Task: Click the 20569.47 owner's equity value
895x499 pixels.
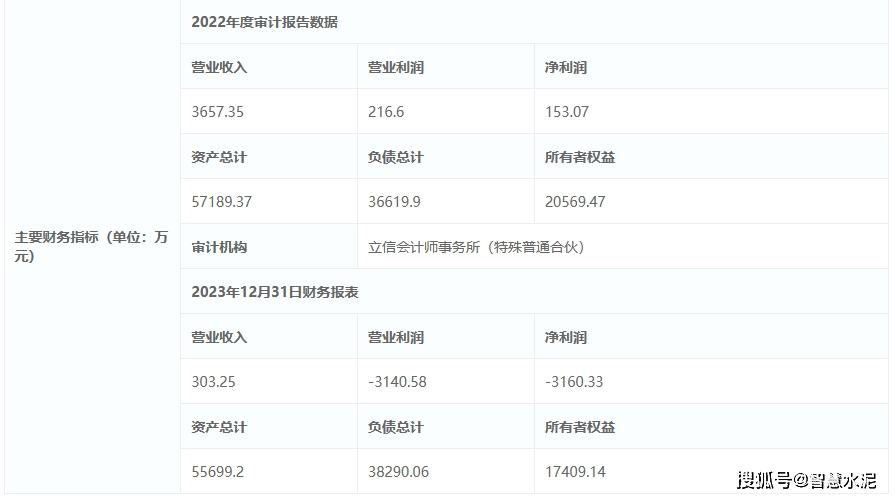Action: (x=576, y=202)
